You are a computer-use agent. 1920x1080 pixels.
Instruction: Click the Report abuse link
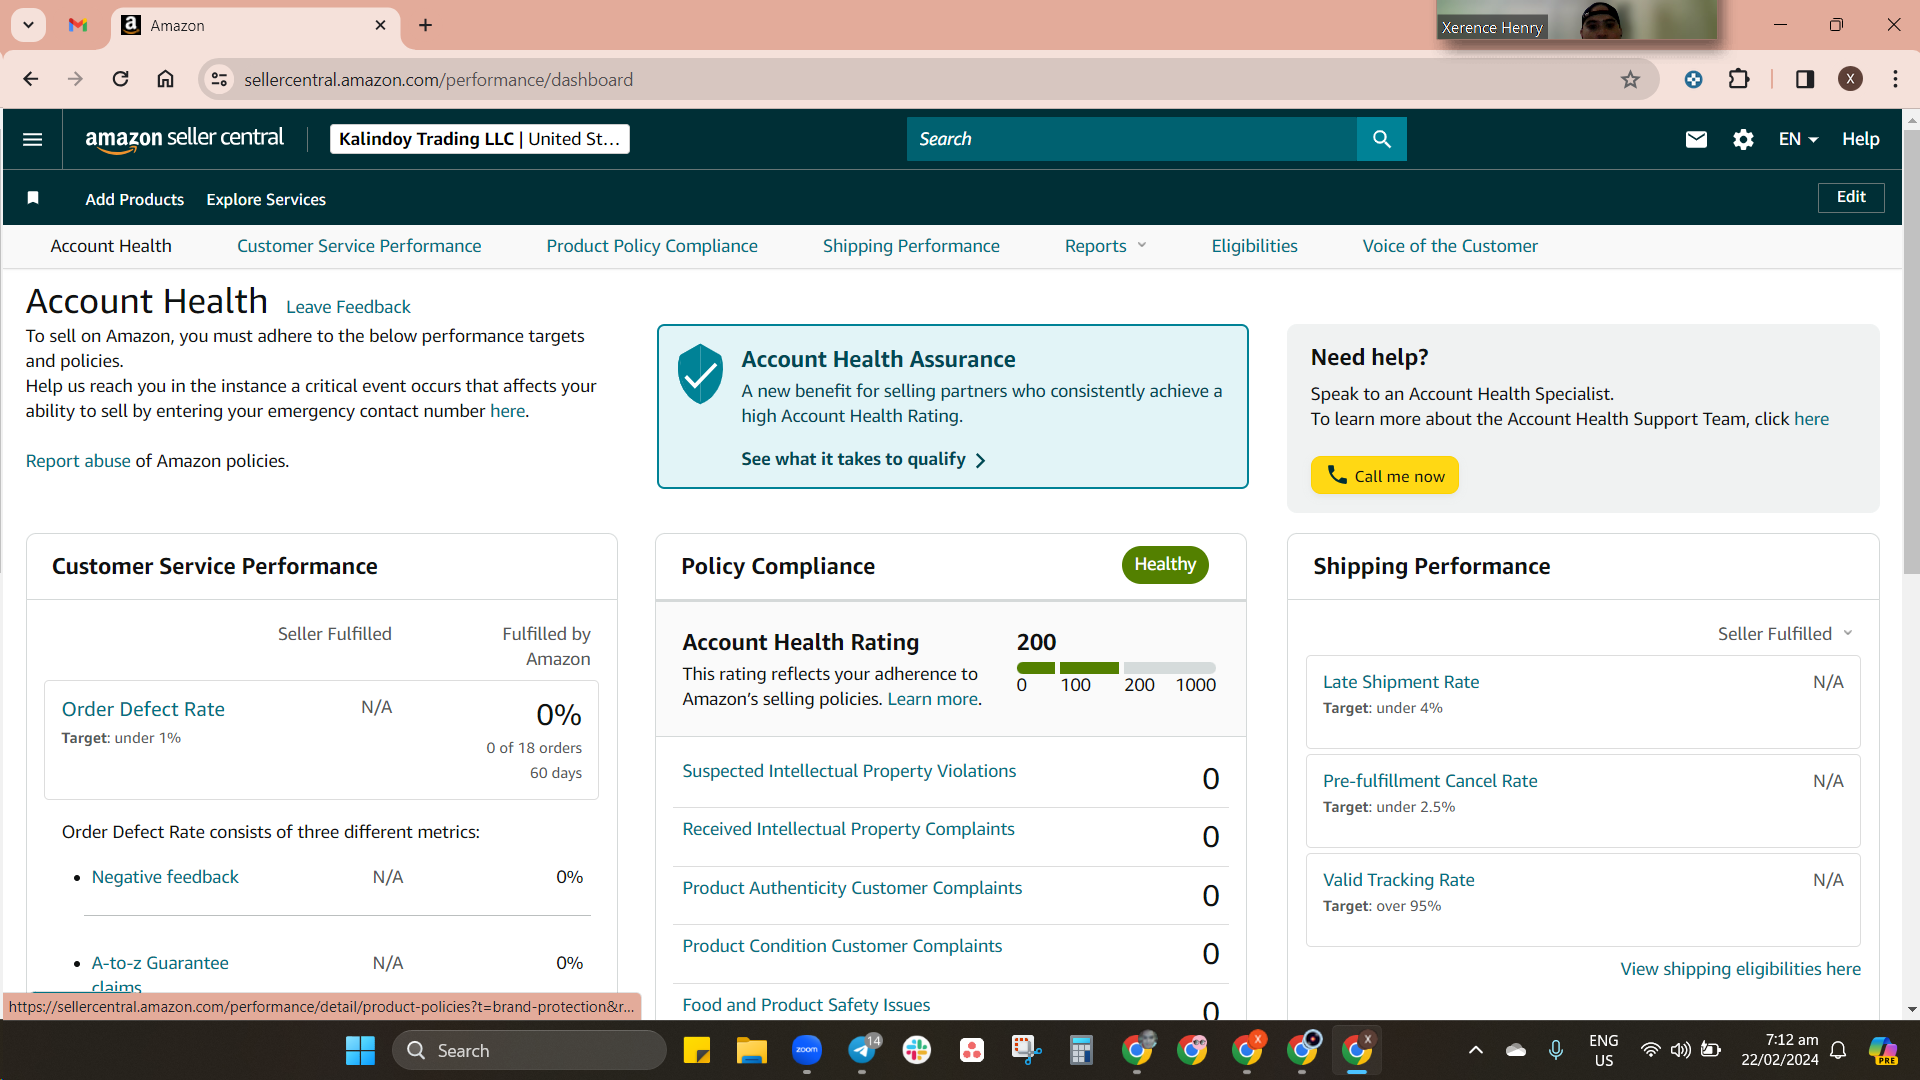[78, 461]
